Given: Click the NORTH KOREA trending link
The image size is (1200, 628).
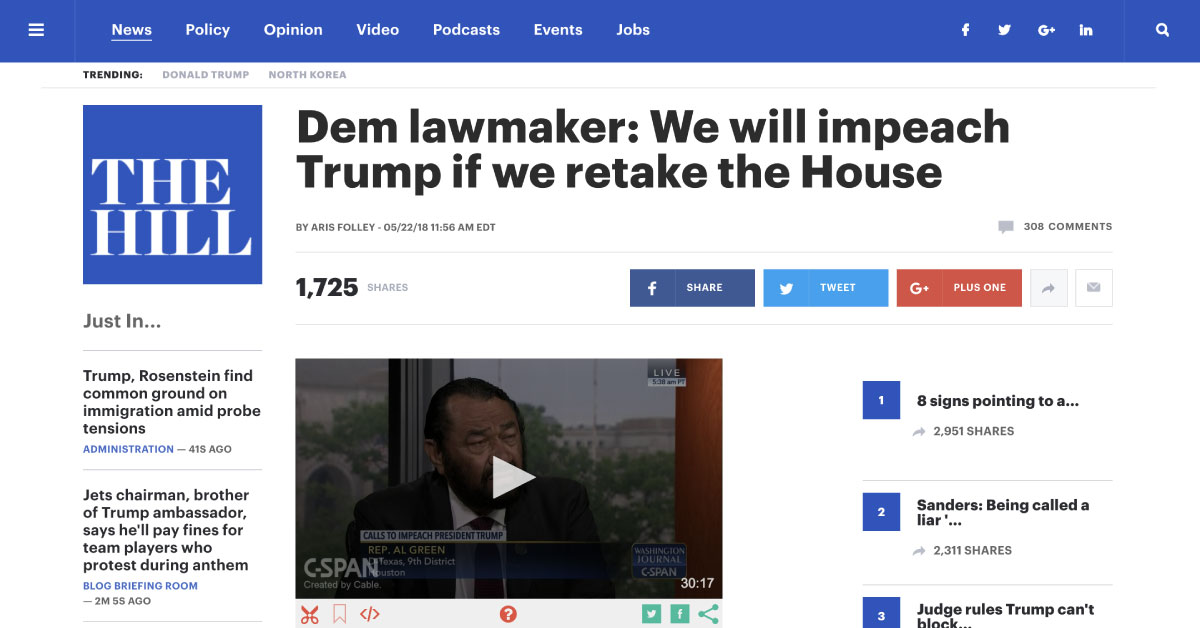Looking at the screenshot, I should tap(307, 75).
